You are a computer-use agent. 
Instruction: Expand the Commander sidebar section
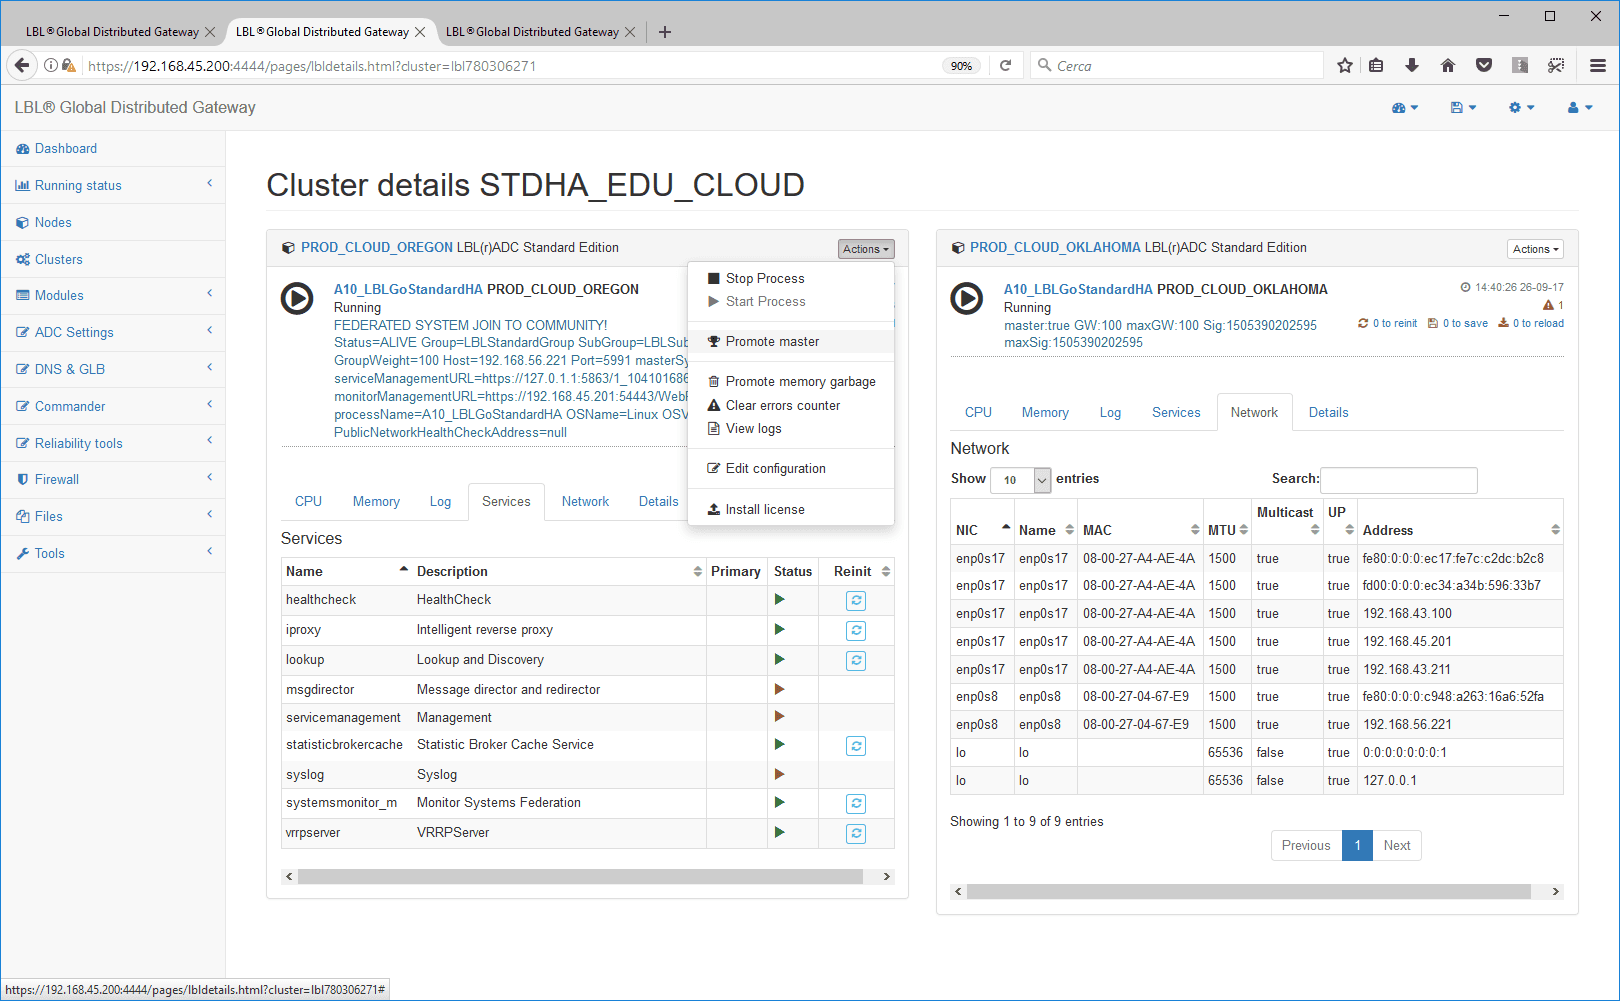(112, 406)
